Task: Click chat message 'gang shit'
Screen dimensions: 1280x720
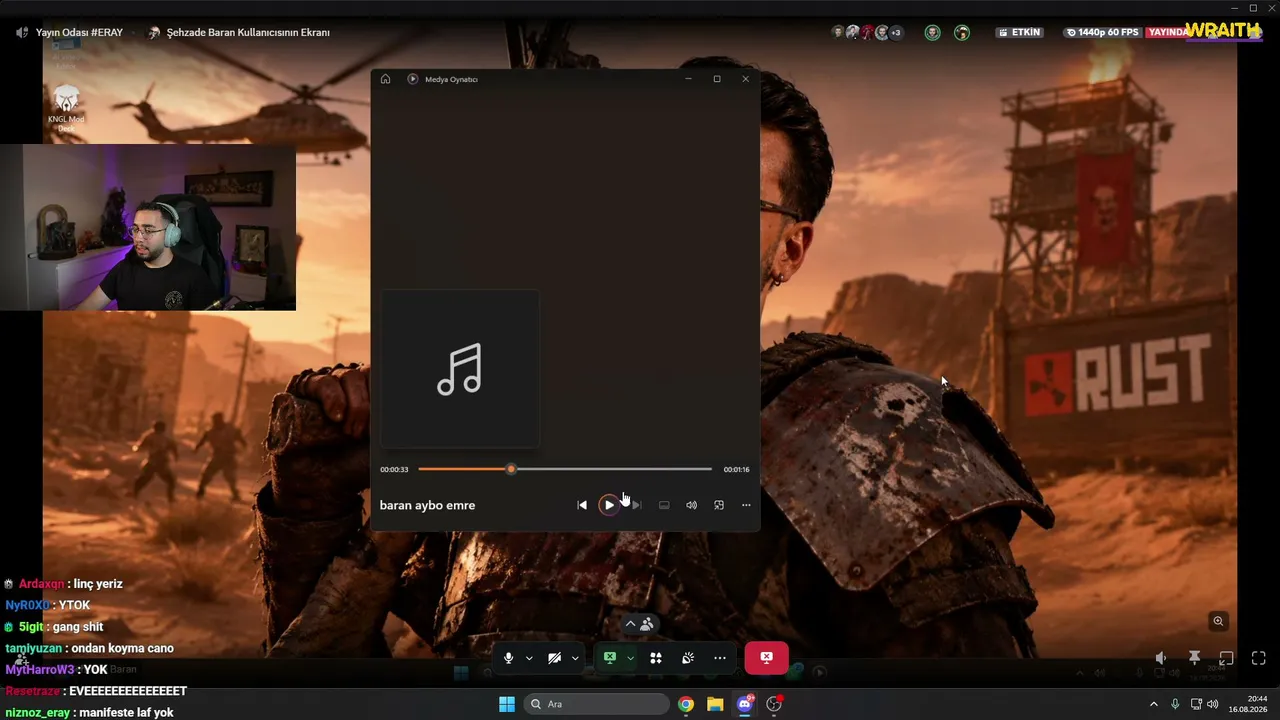Action: point(79,627)
